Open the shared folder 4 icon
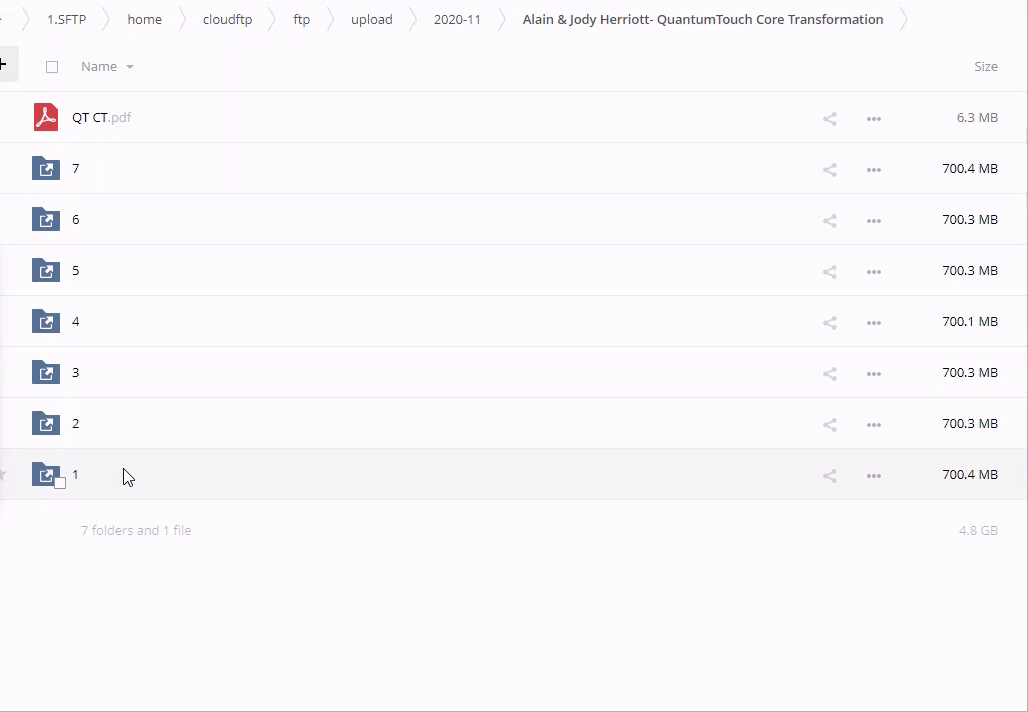The height and width of the screenshot is (712, 1028). 46,322
